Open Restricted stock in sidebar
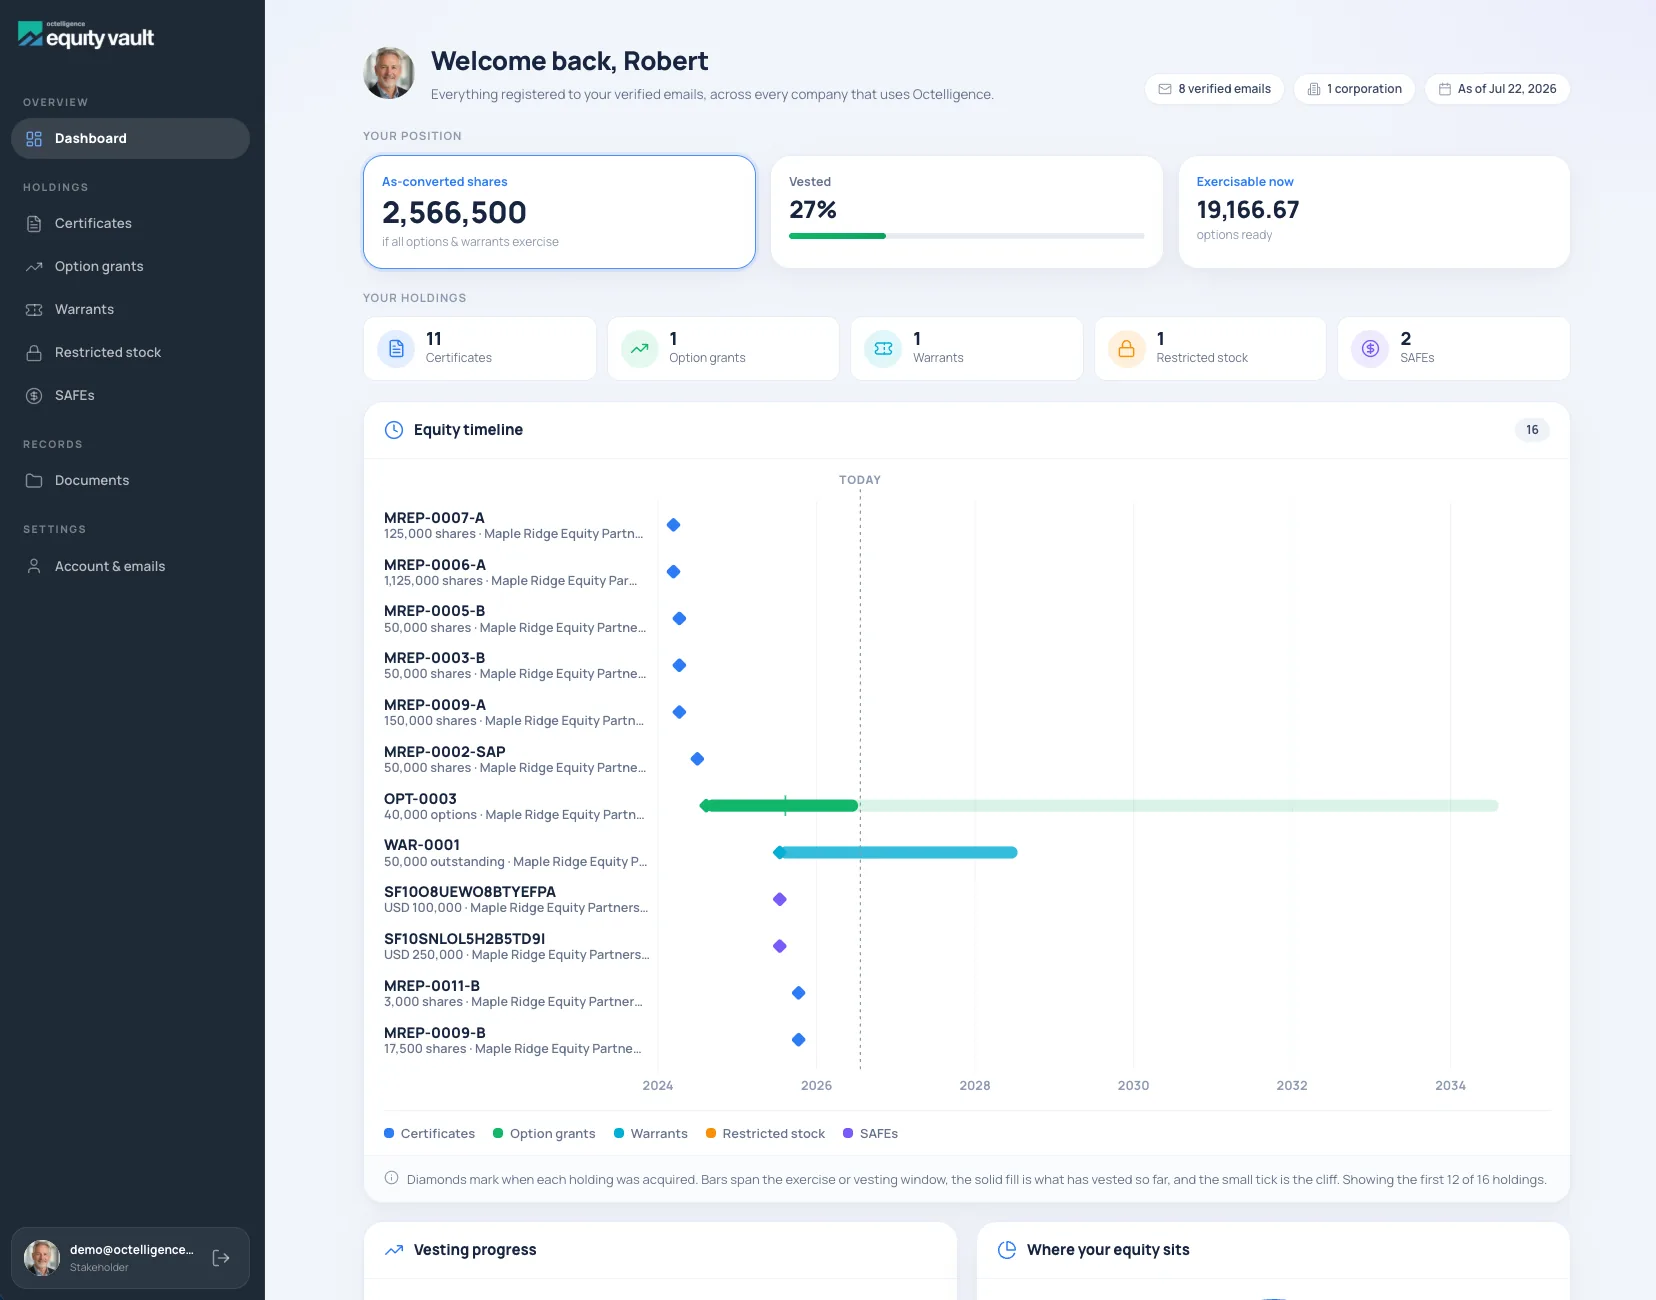The image size is (1656, 1300). (x=130, y=352)
